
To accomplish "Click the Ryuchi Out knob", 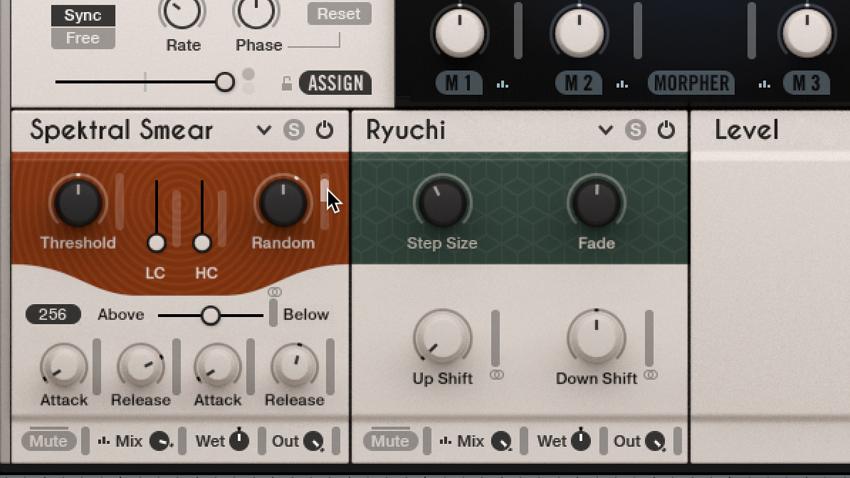I will [x=655, y=442].
